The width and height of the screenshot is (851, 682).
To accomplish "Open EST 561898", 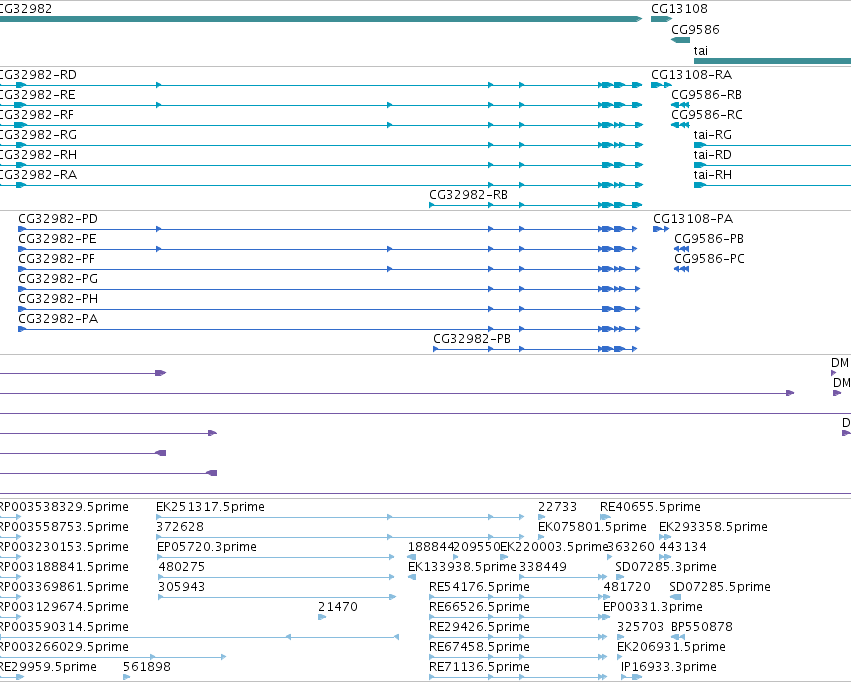I will (147, 667).
